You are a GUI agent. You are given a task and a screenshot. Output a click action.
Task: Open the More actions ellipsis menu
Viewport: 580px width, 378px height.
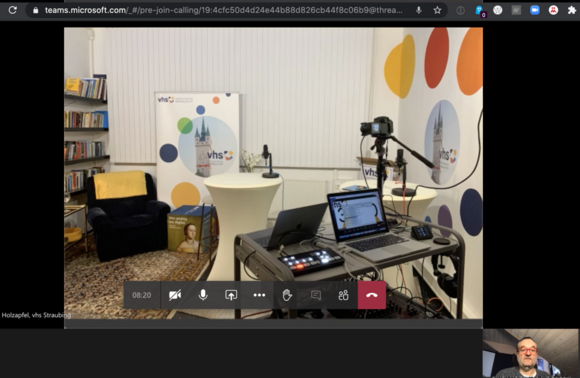(259, 295)
